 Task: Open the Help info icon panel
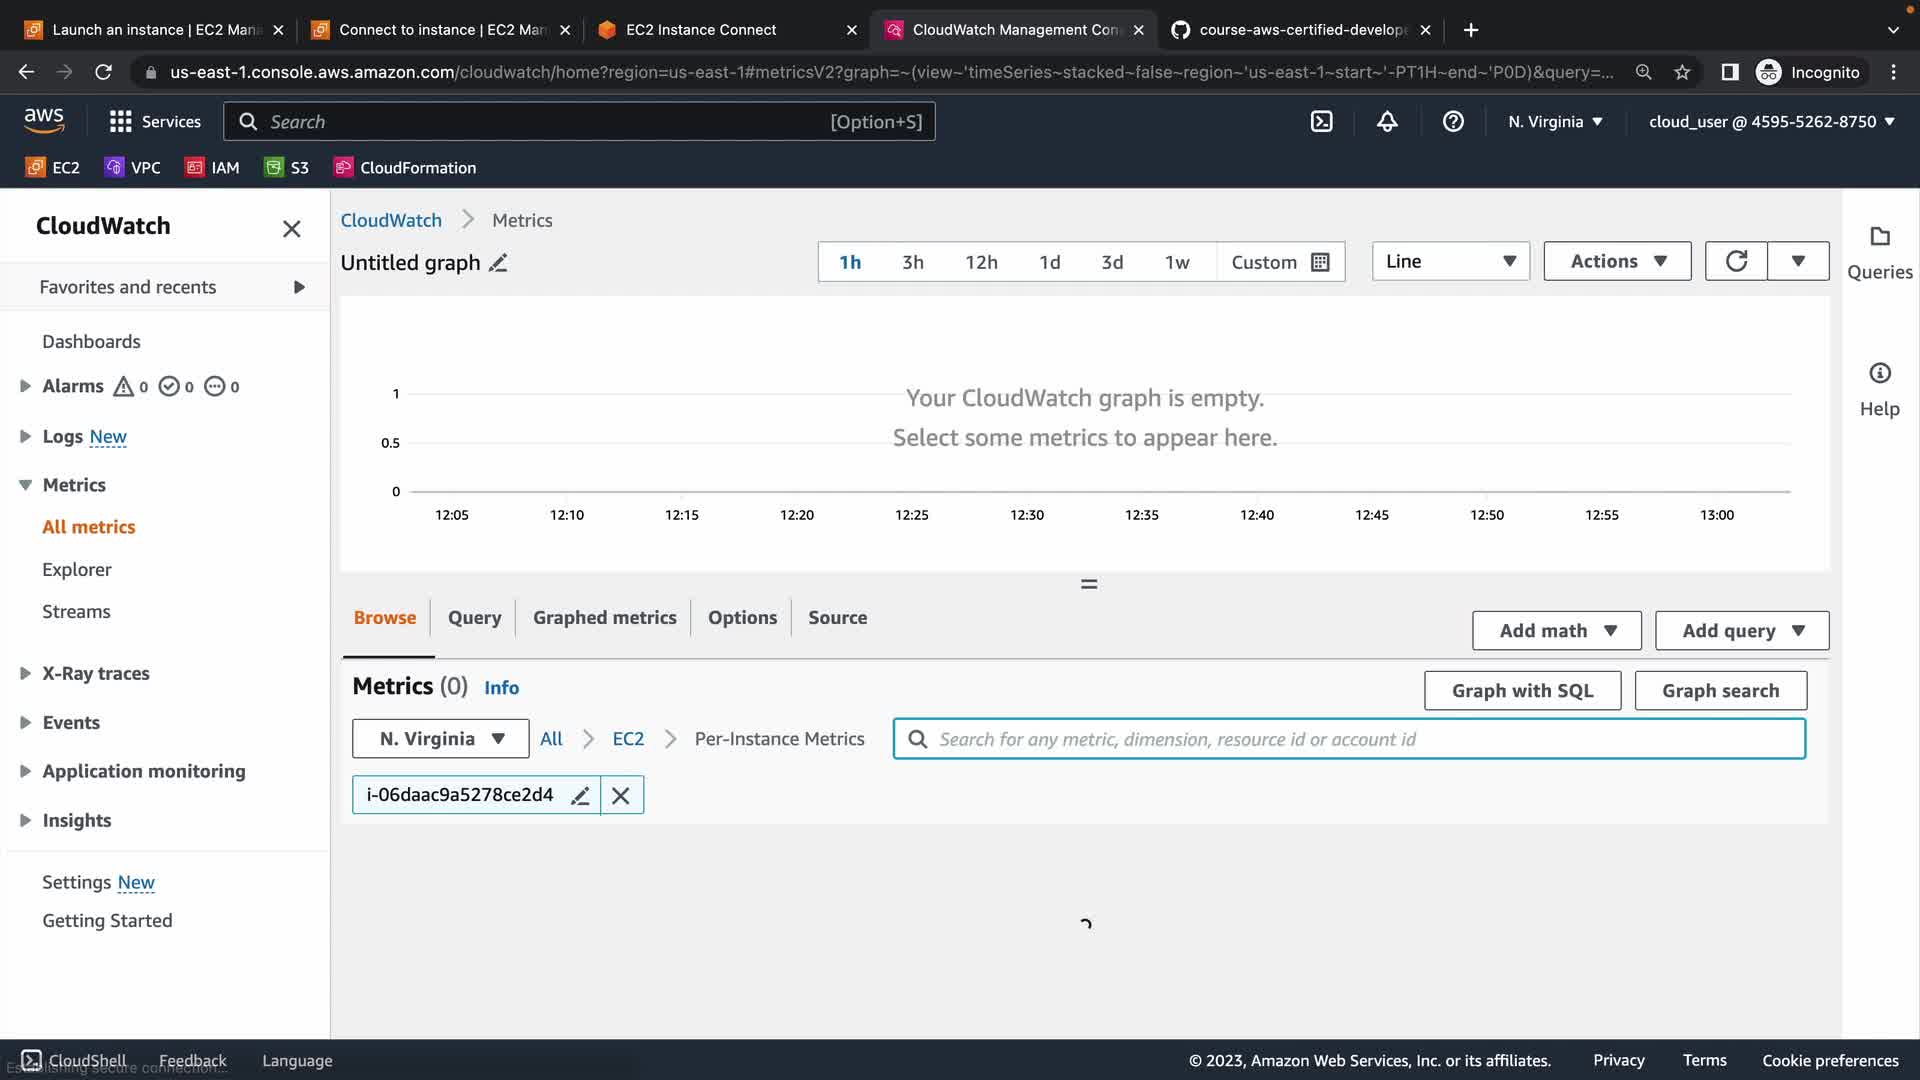click(x=1879, y=374)
